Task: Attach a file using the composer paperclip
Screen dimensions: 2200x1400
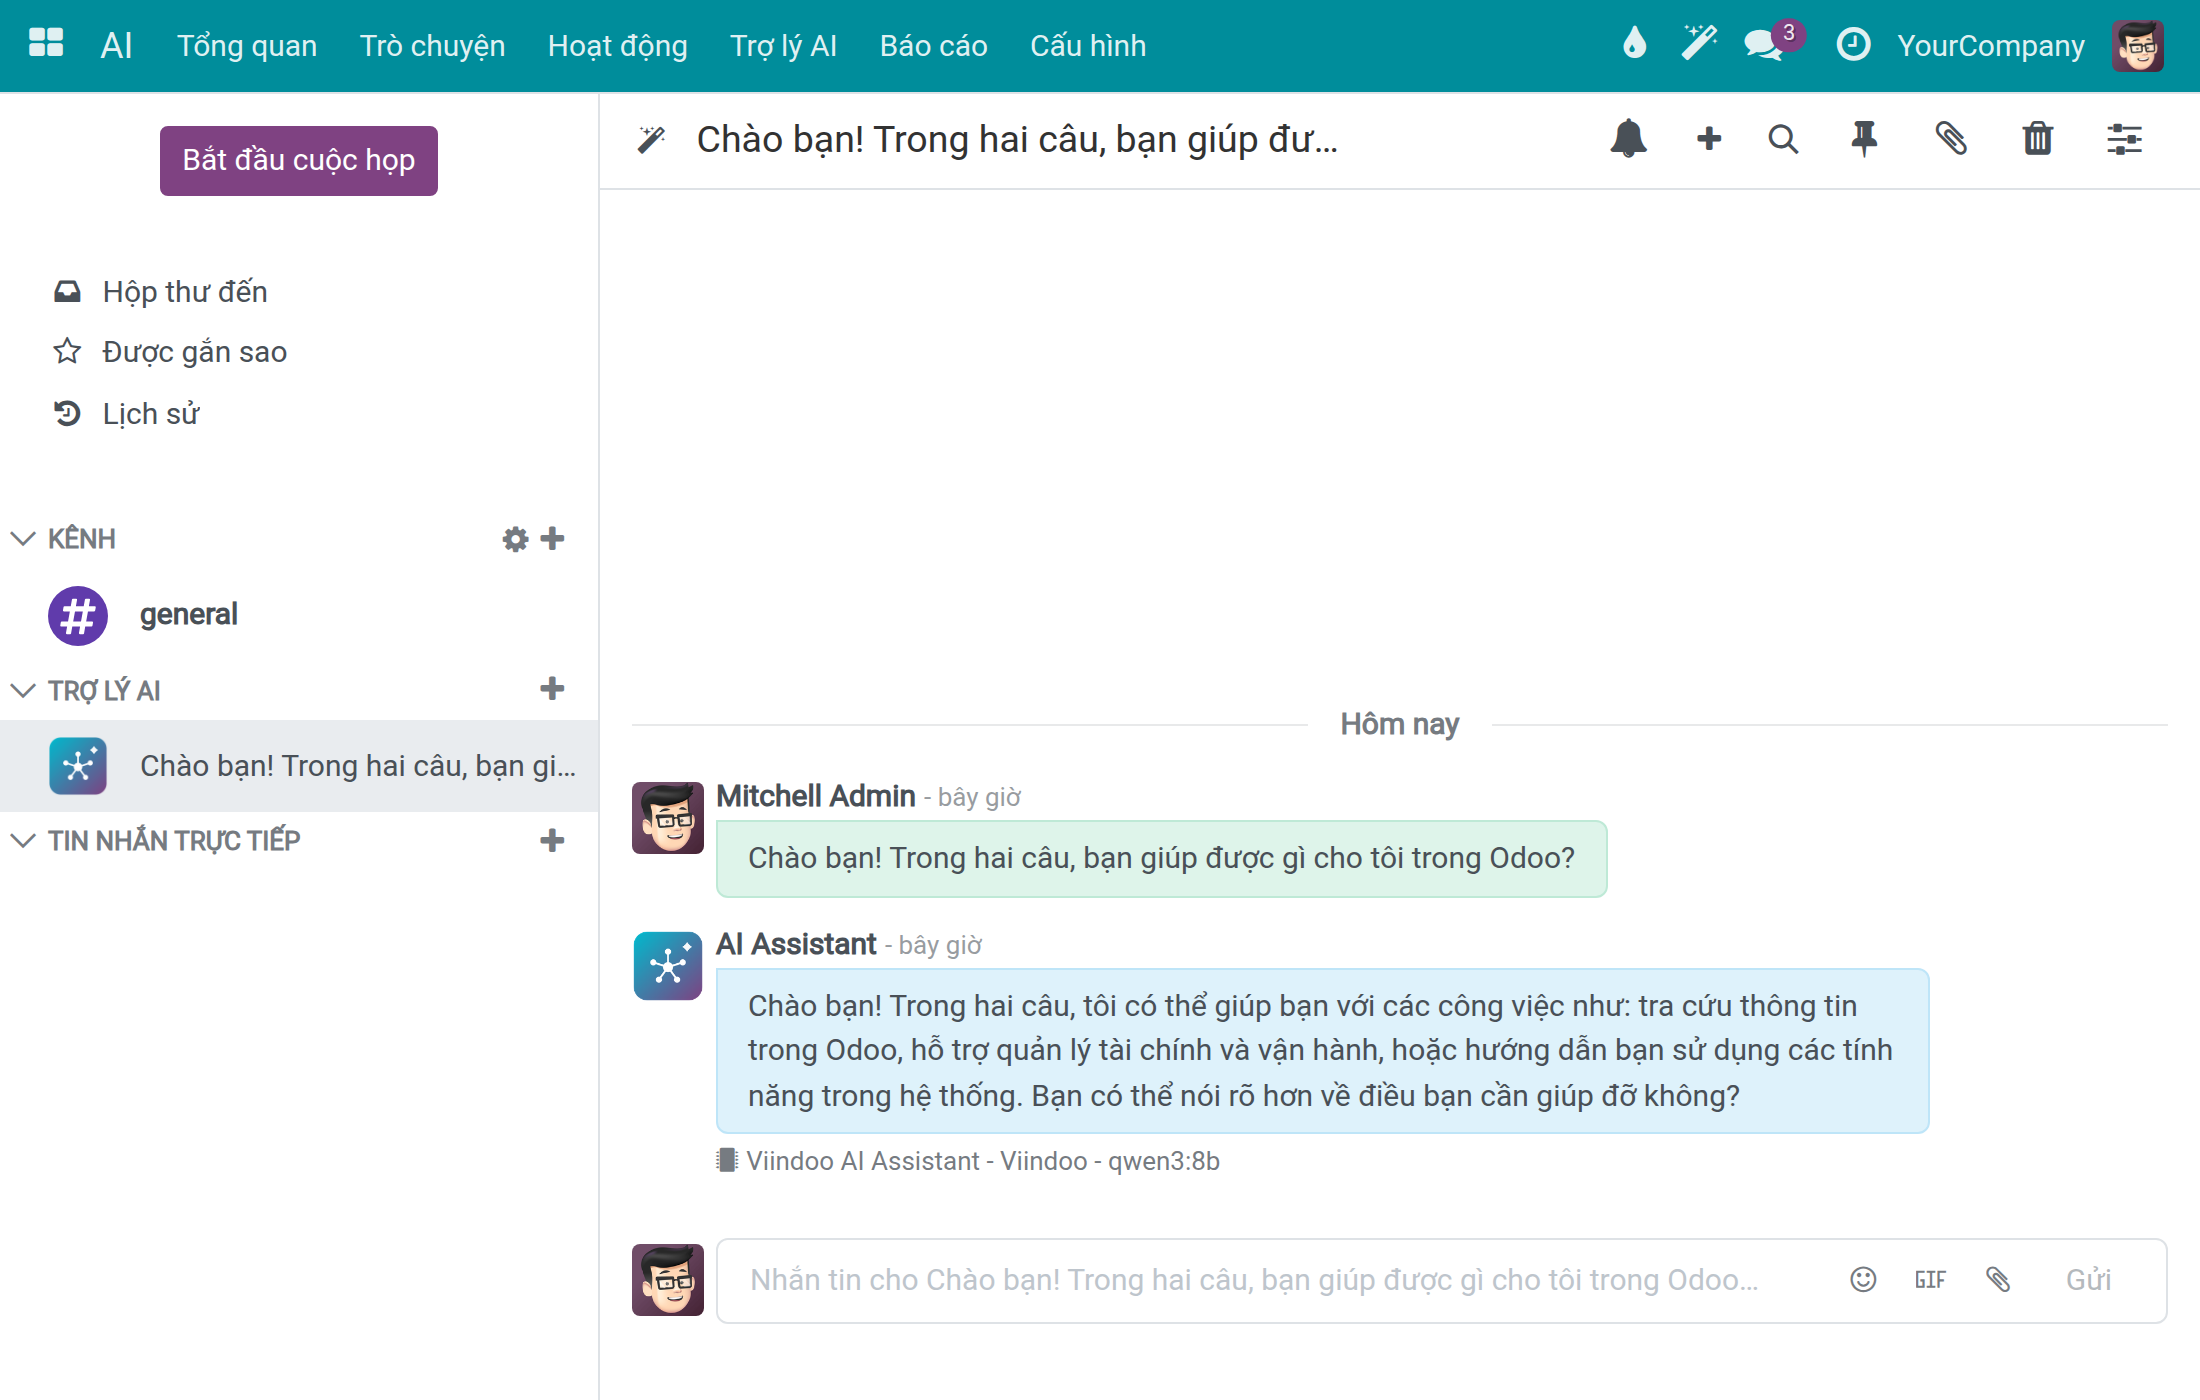Action: (1998, 1280)
